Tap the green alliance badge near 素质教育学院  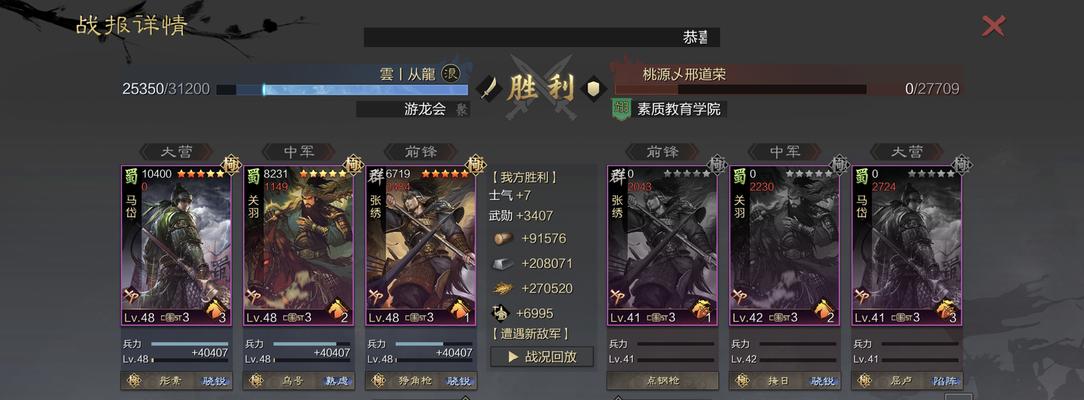click(x=622, y=108)
